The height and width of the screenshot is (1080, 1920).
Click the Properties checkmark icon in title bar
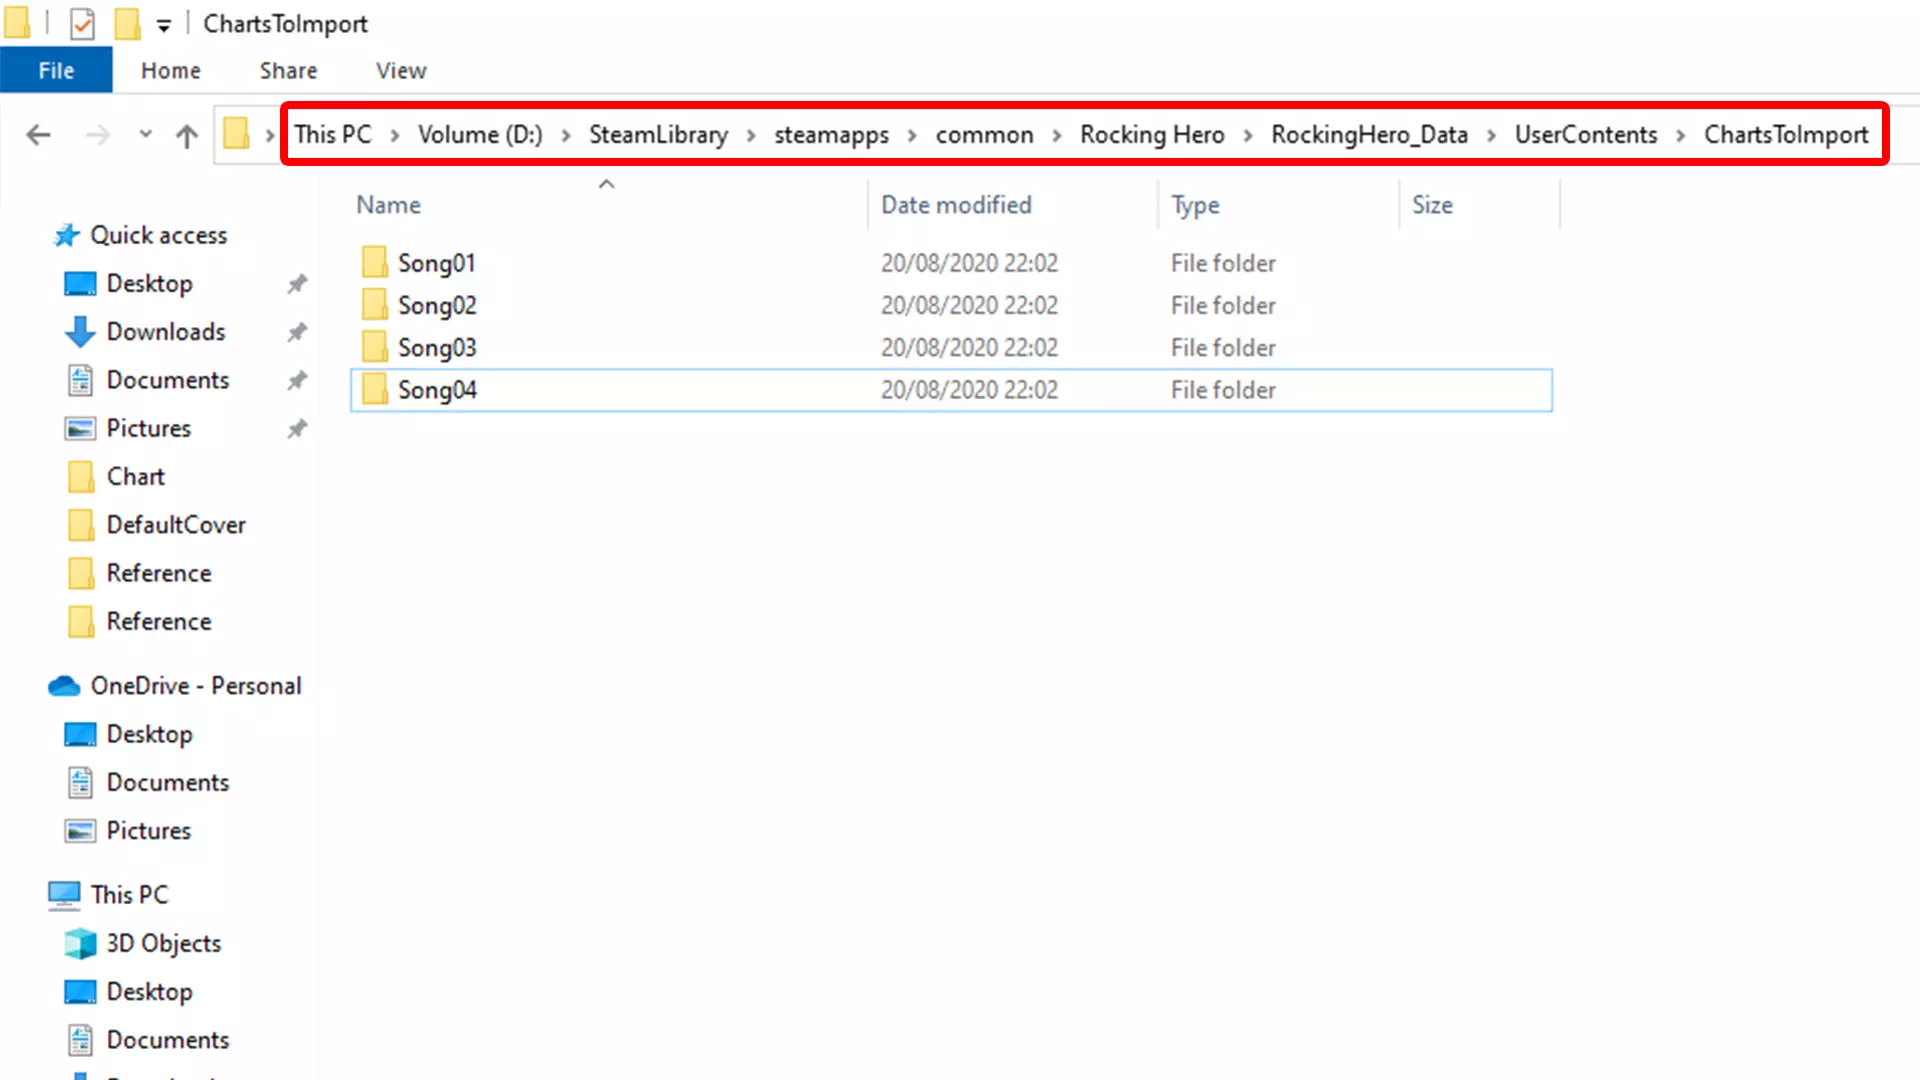82,23
